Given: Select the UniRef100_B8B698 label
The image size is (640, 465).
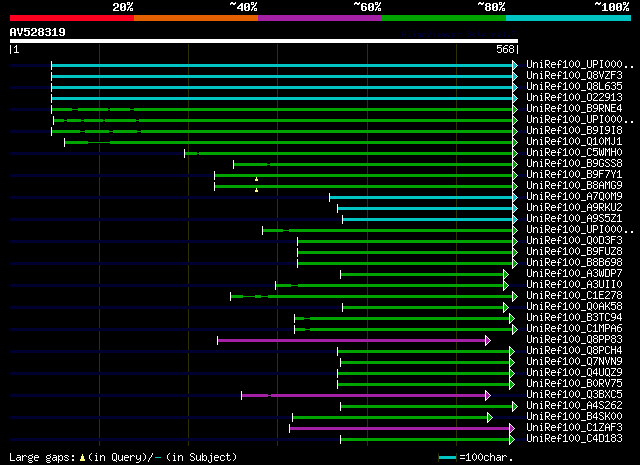Looking at the screenshot, I should [574, 263].
